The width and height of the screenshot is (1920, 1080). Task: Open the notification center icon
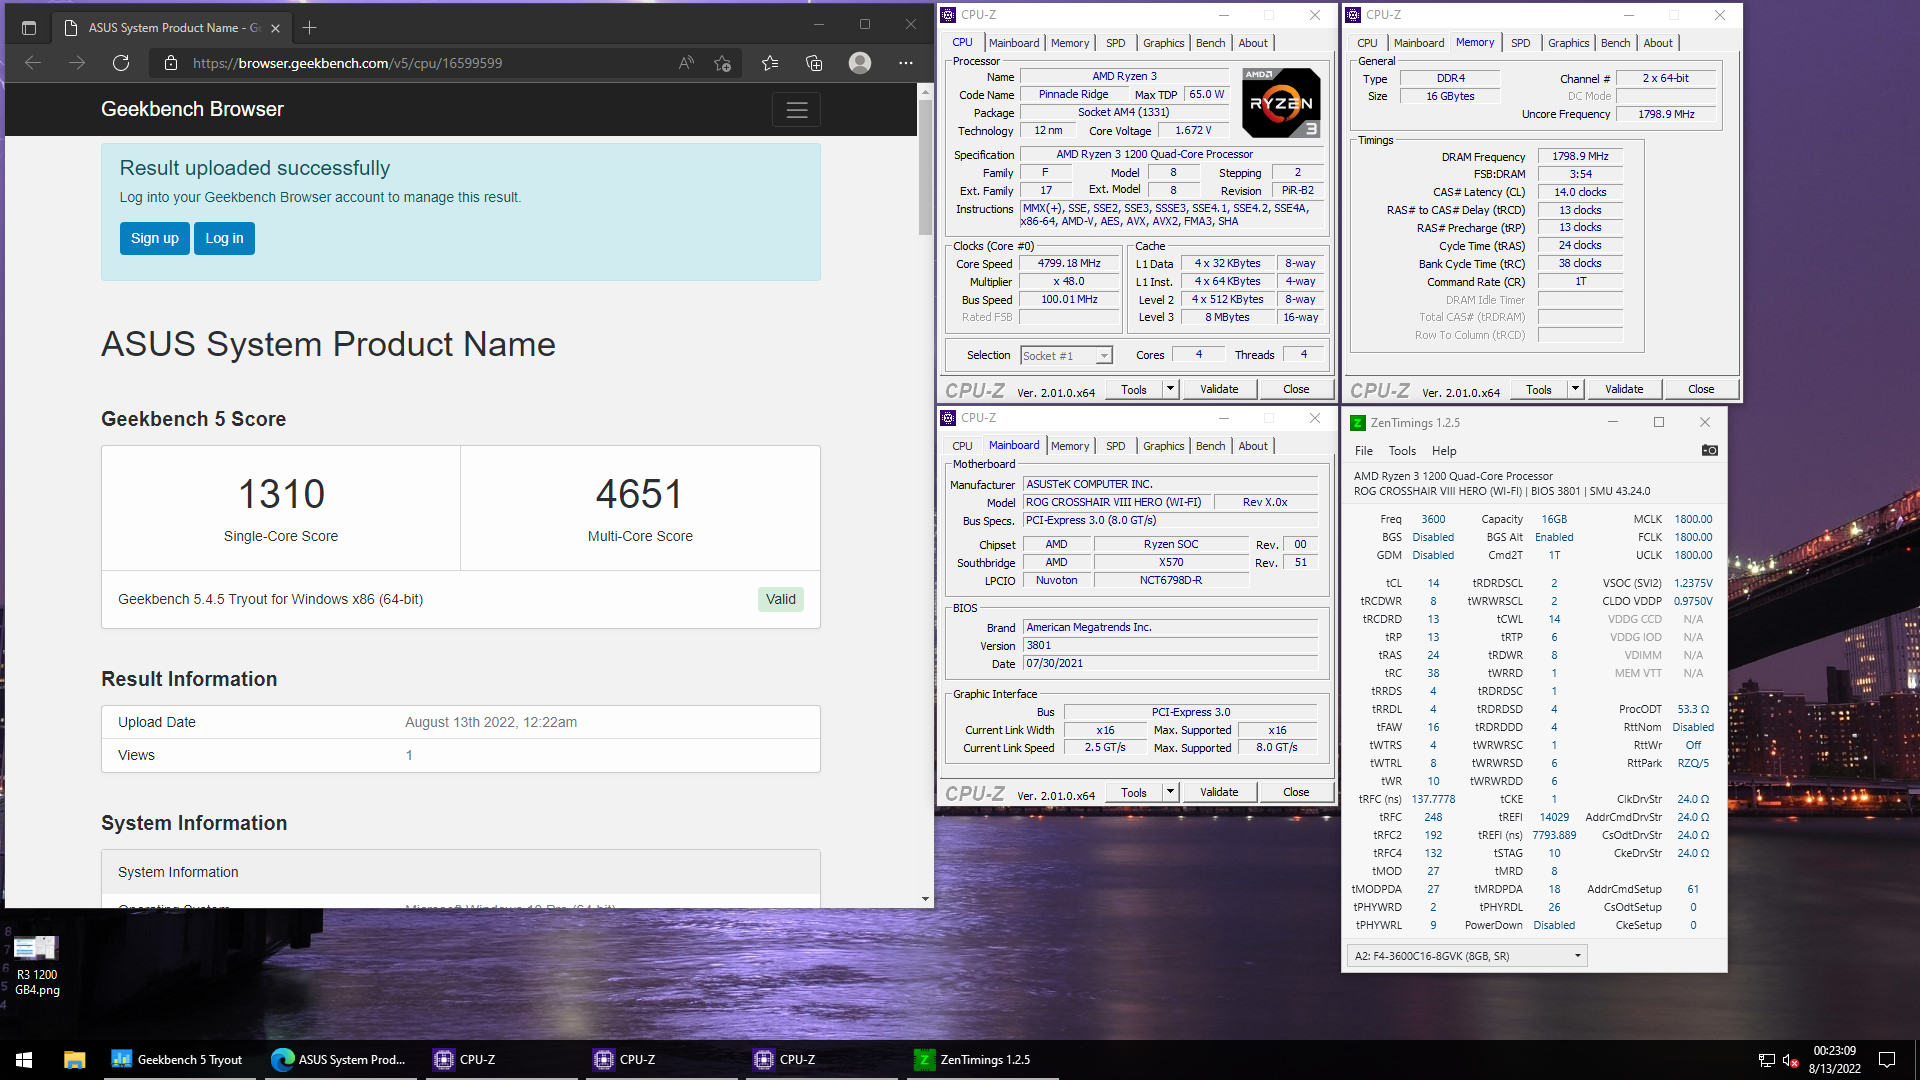1887,1060
